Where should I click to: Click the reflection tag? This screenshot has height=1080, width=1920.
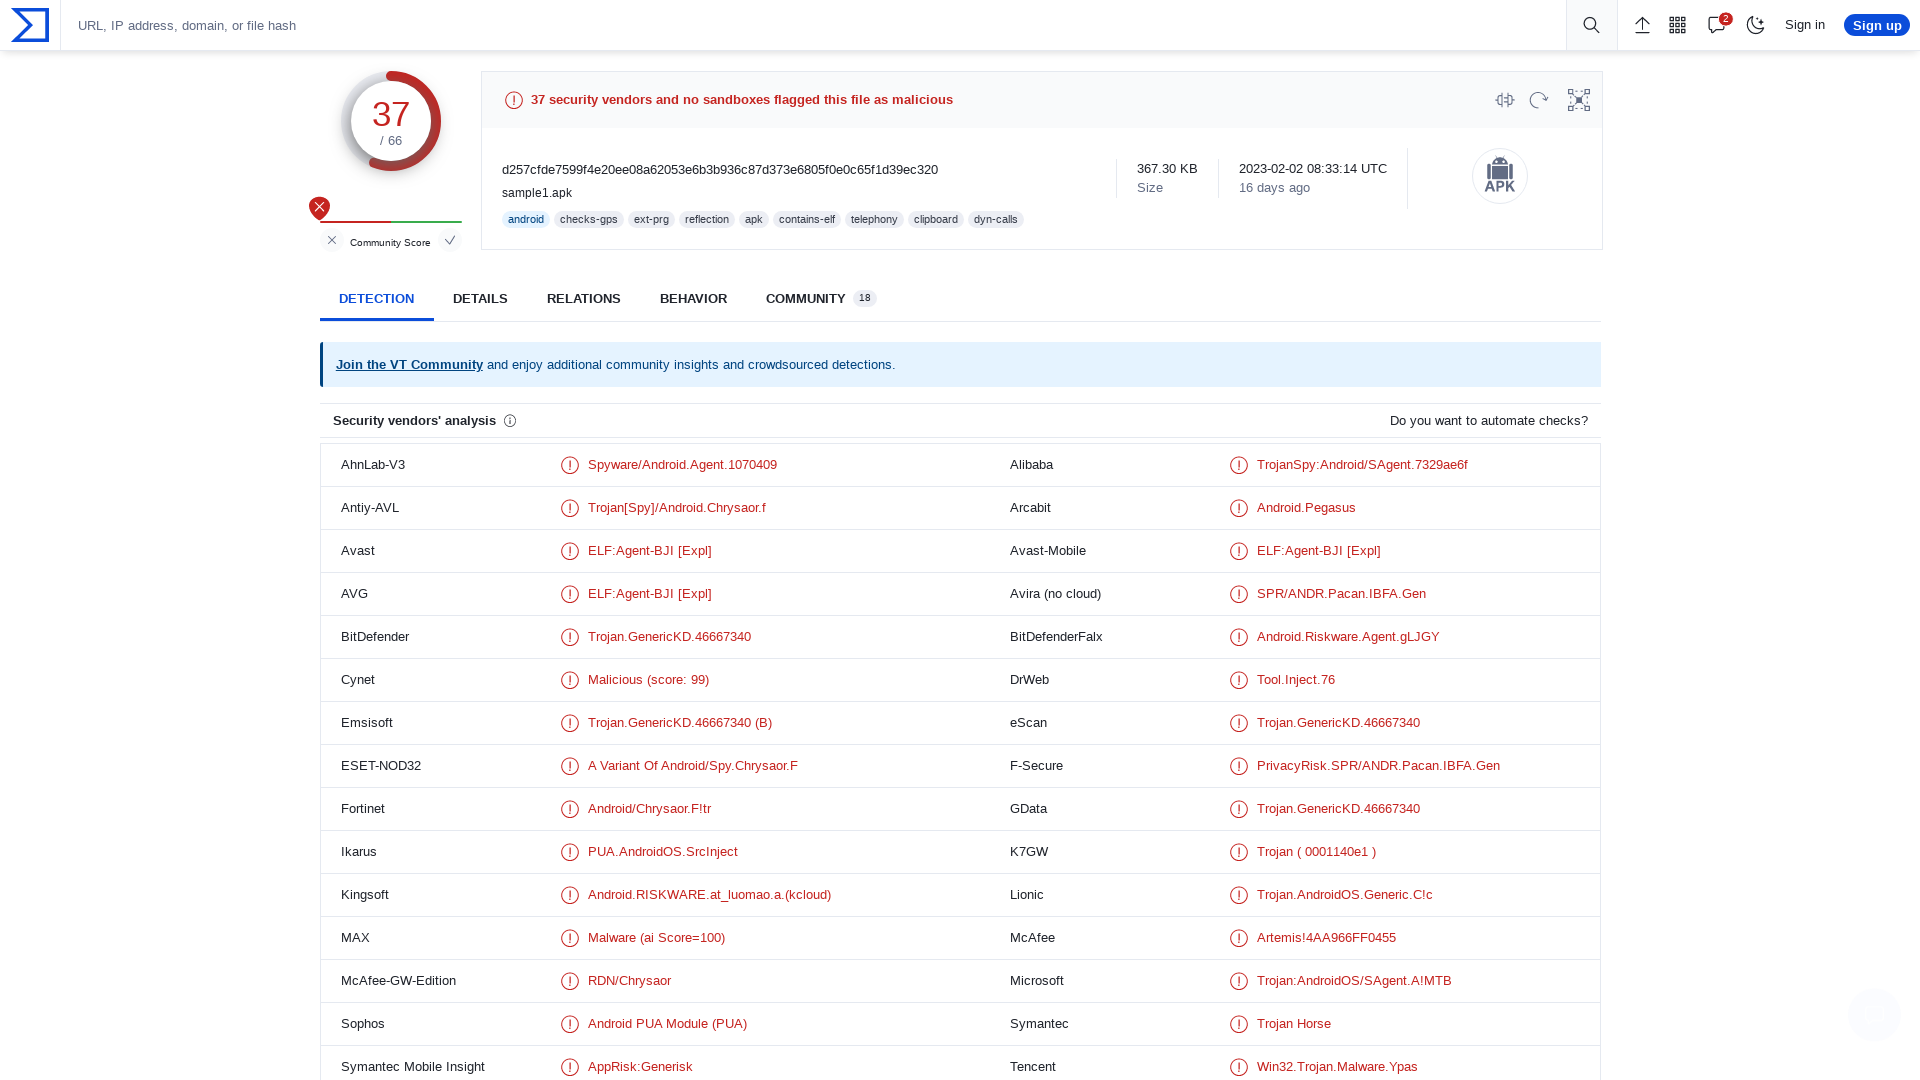coord(707,220)
